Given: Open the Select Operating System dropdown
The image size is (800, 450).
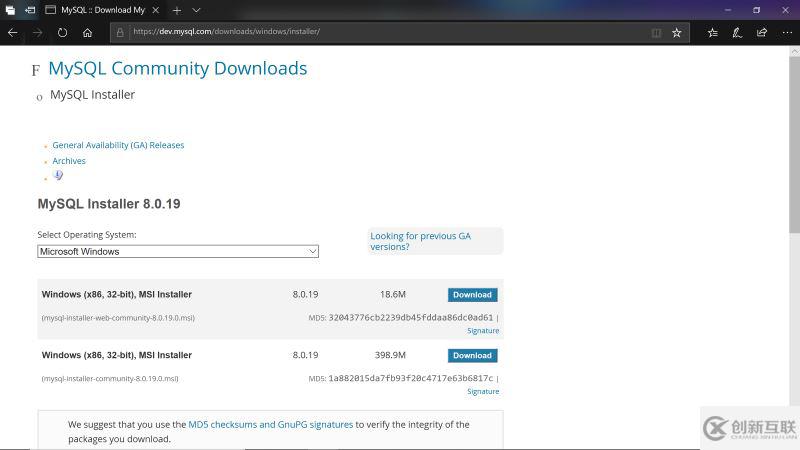Looking at the screenshot, I should [178, 252].
